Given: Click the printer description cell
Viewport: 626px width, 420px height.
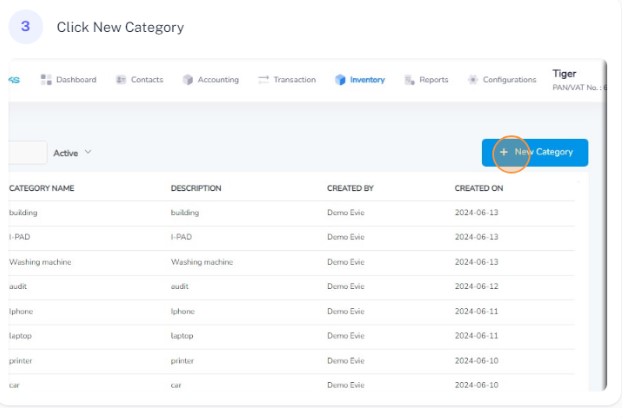Looking at the screenshot, I should [182, 361].
